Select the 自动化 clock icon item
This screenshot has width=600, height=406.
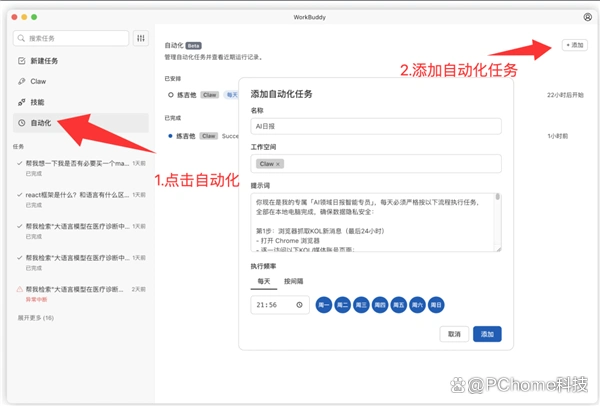point(22,122)
